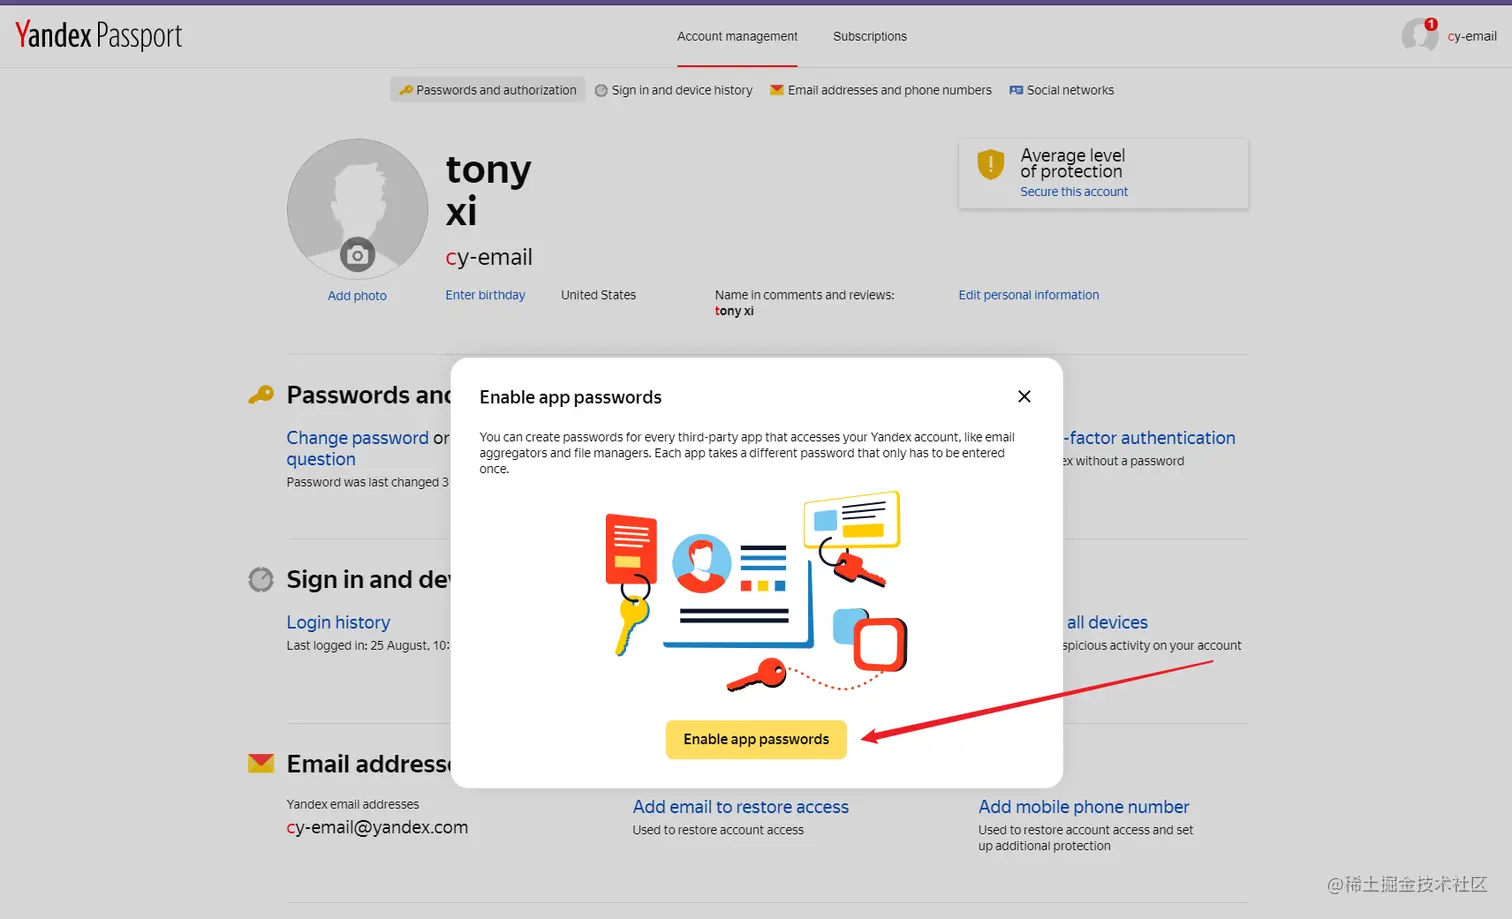Open the Login history link

pos(338,622)
